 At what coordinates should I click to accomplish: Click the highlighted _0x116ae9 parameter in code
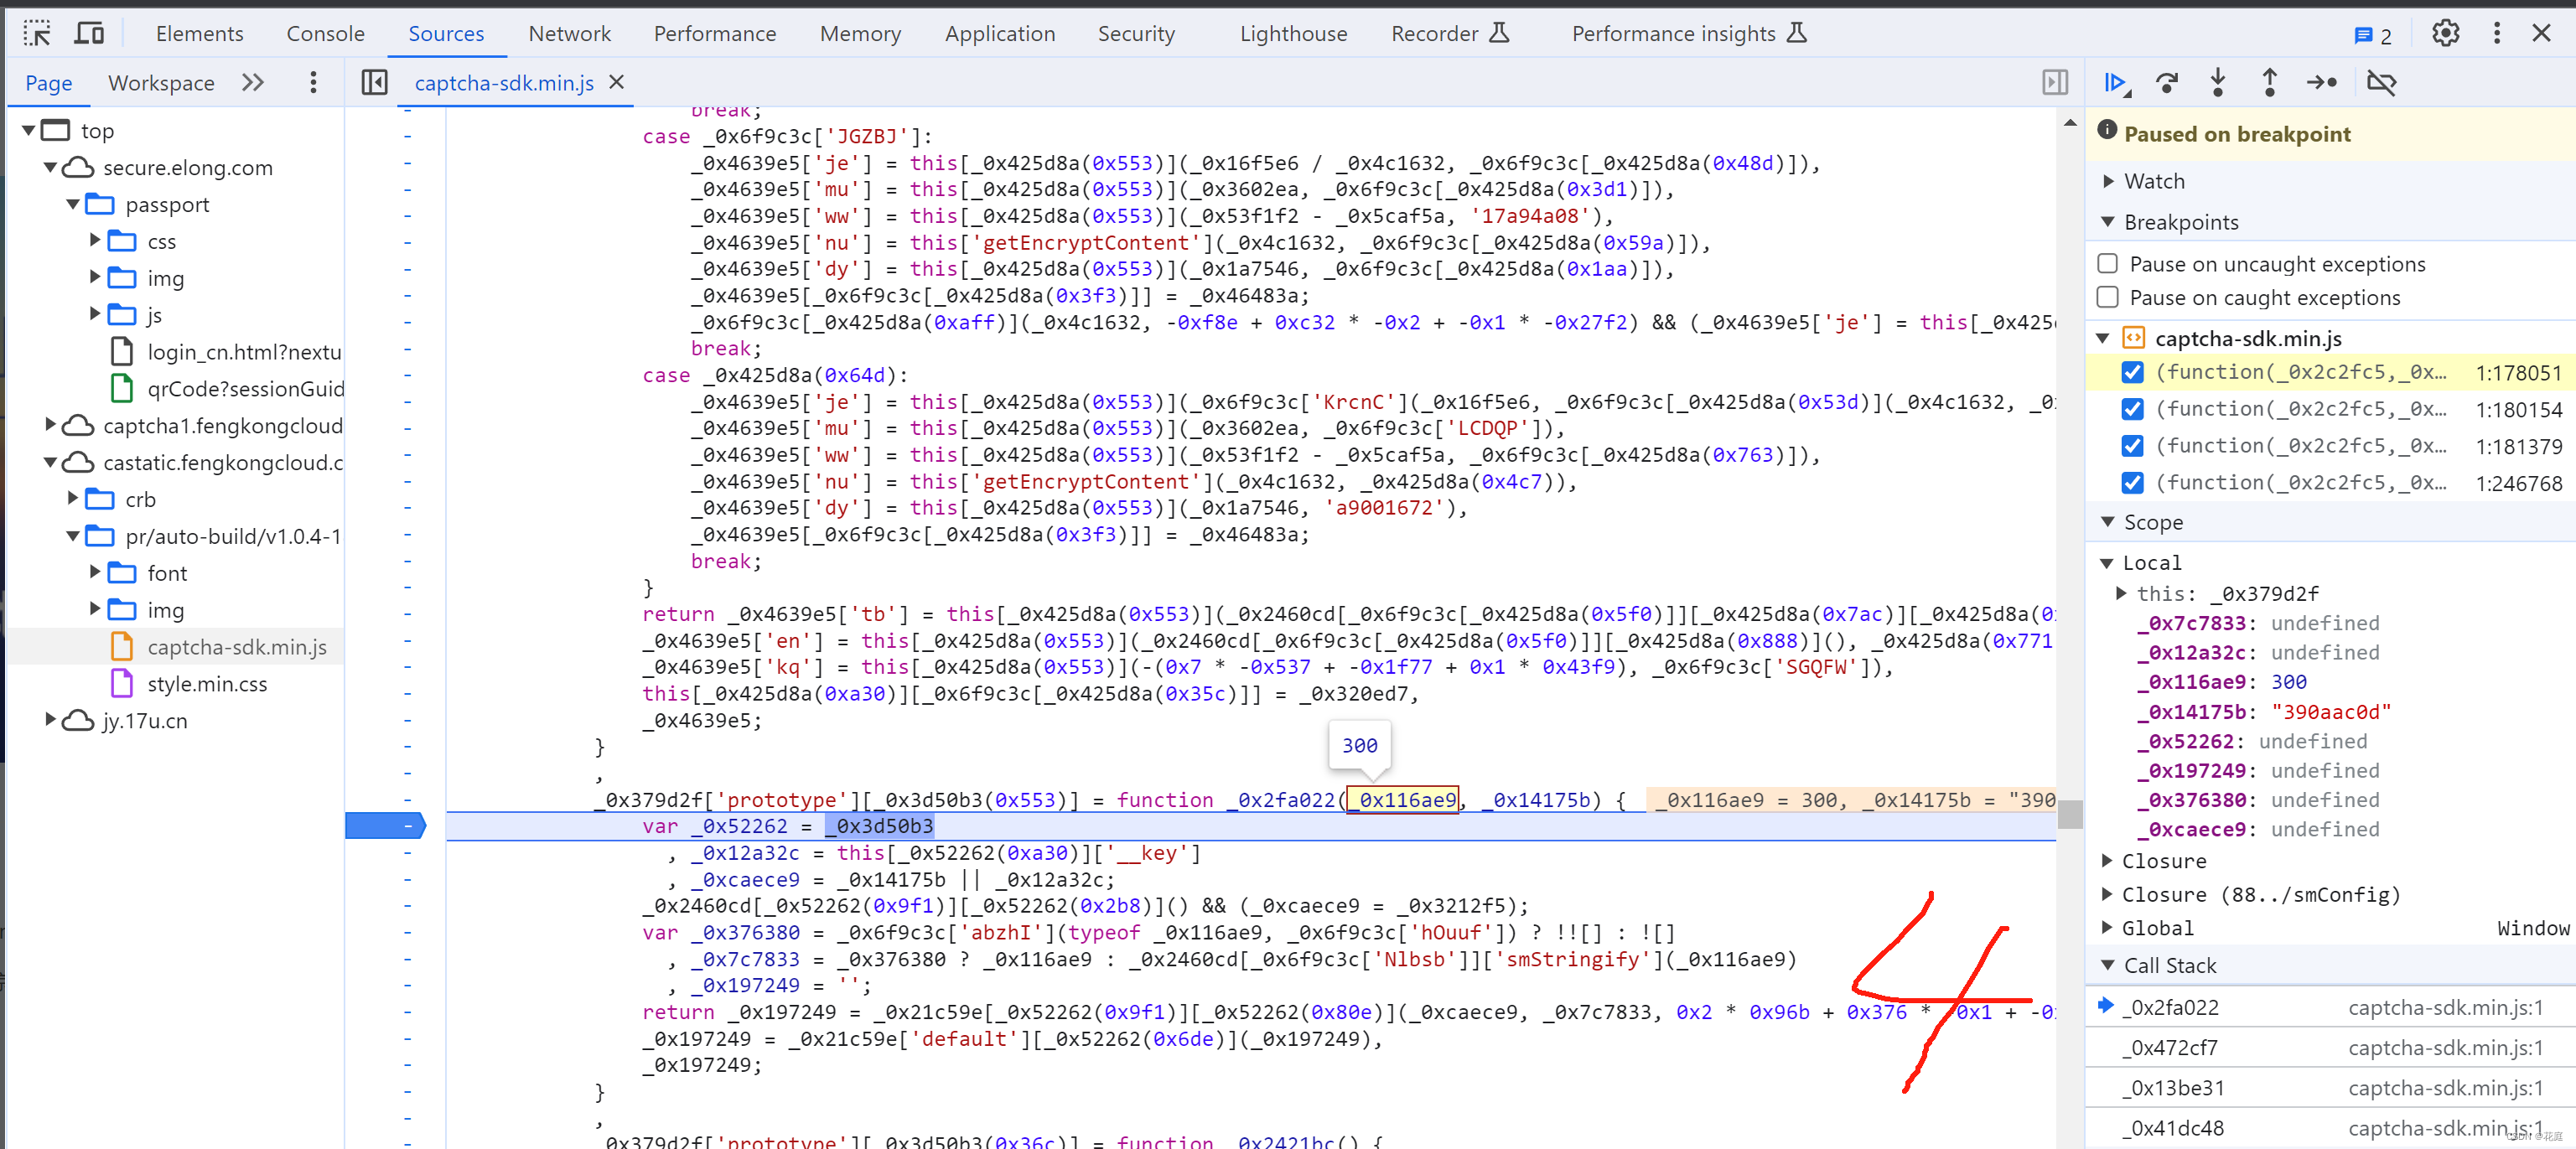pos(1402,800)
